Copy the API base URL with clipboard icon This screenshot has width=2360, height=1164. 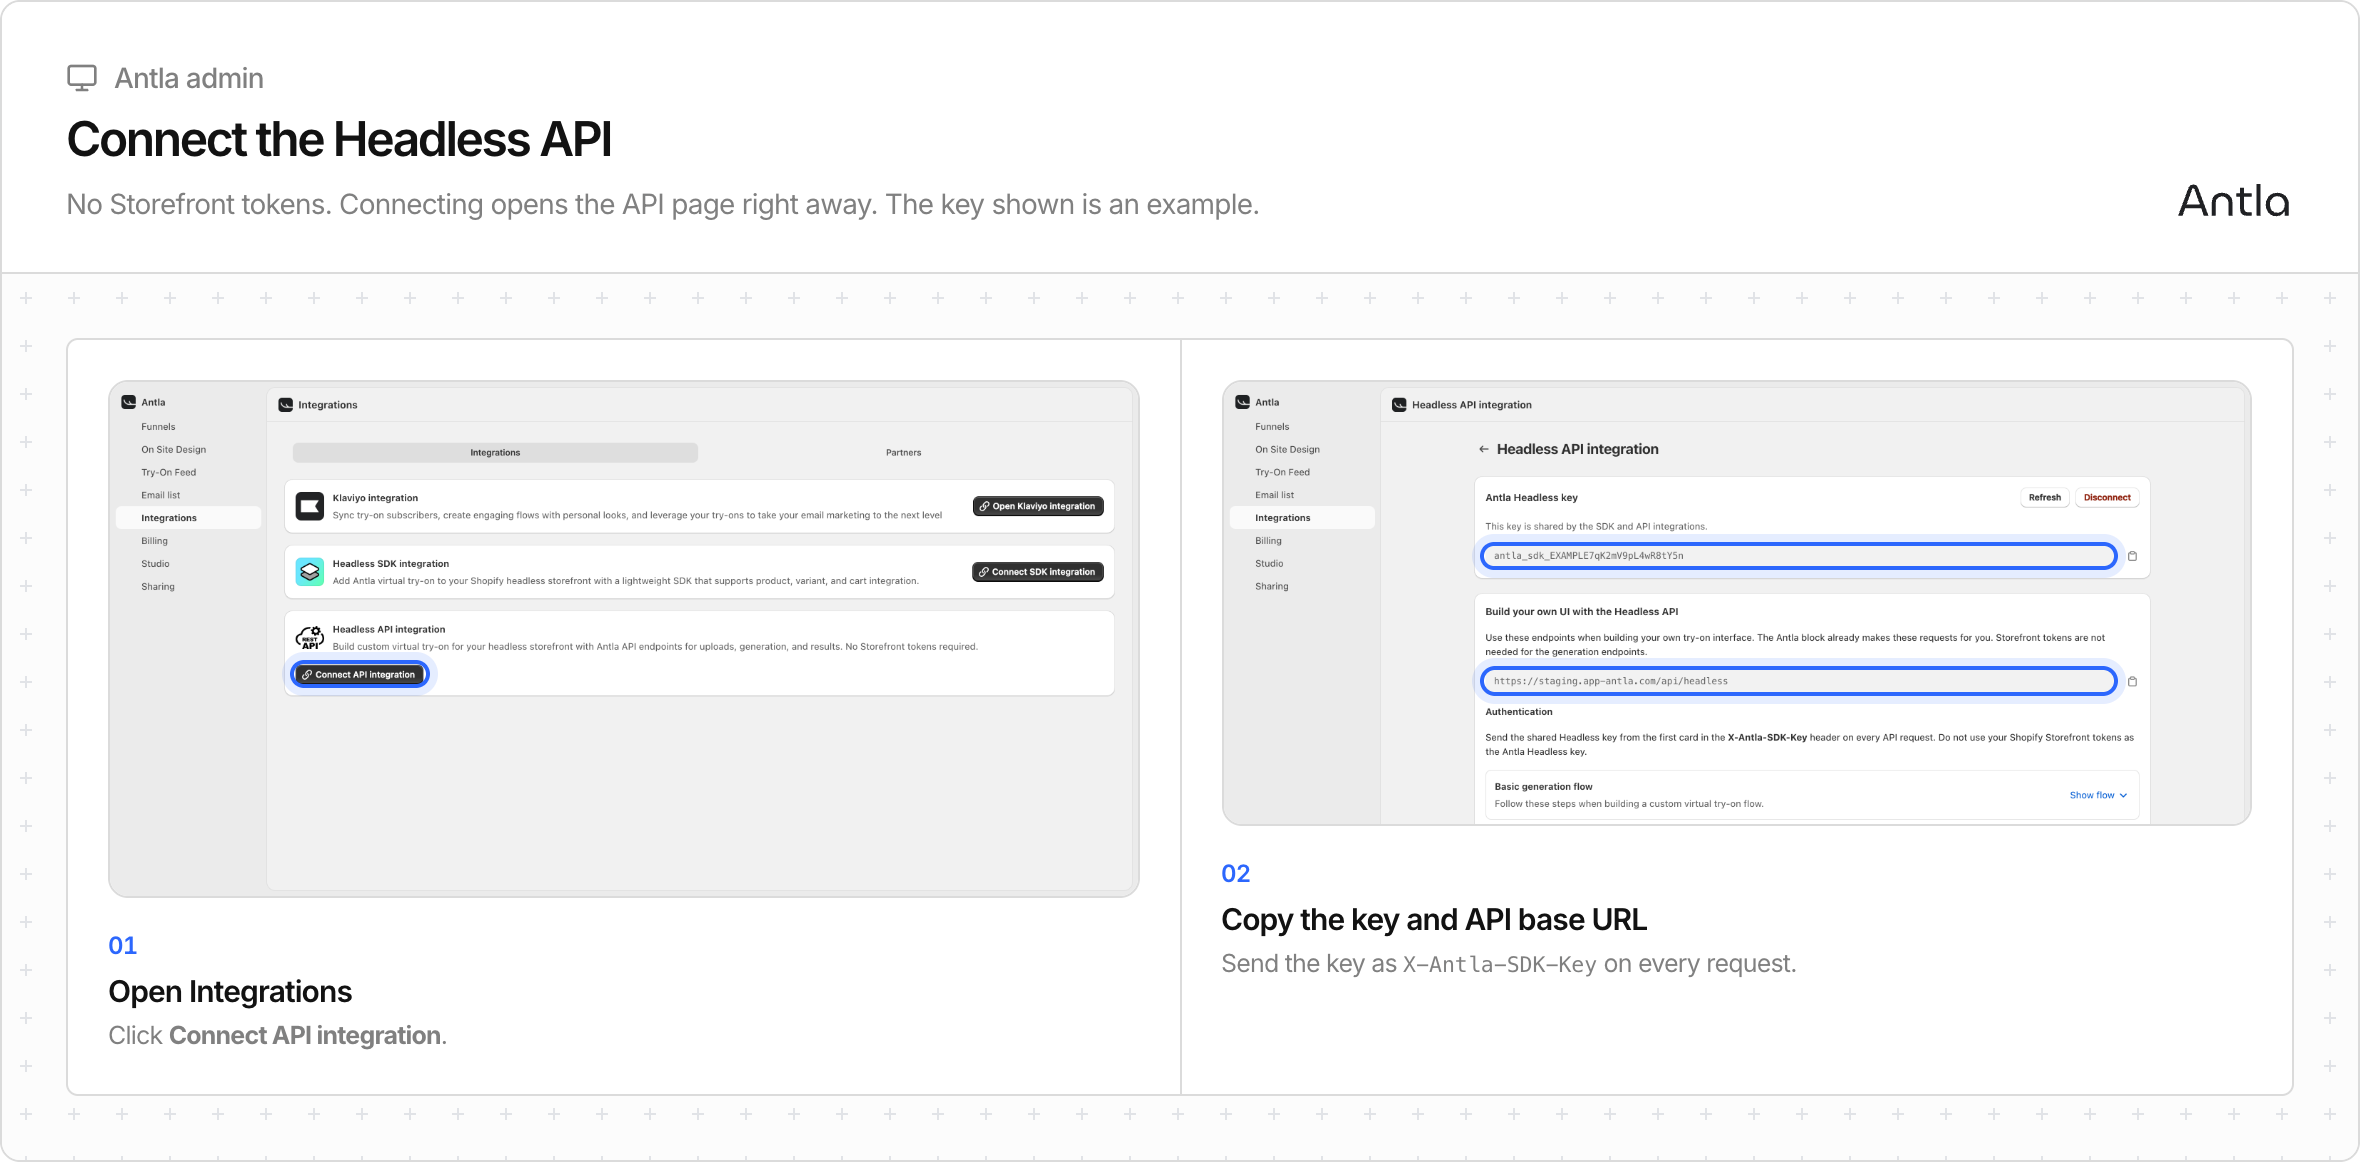tap(2132, 682)
